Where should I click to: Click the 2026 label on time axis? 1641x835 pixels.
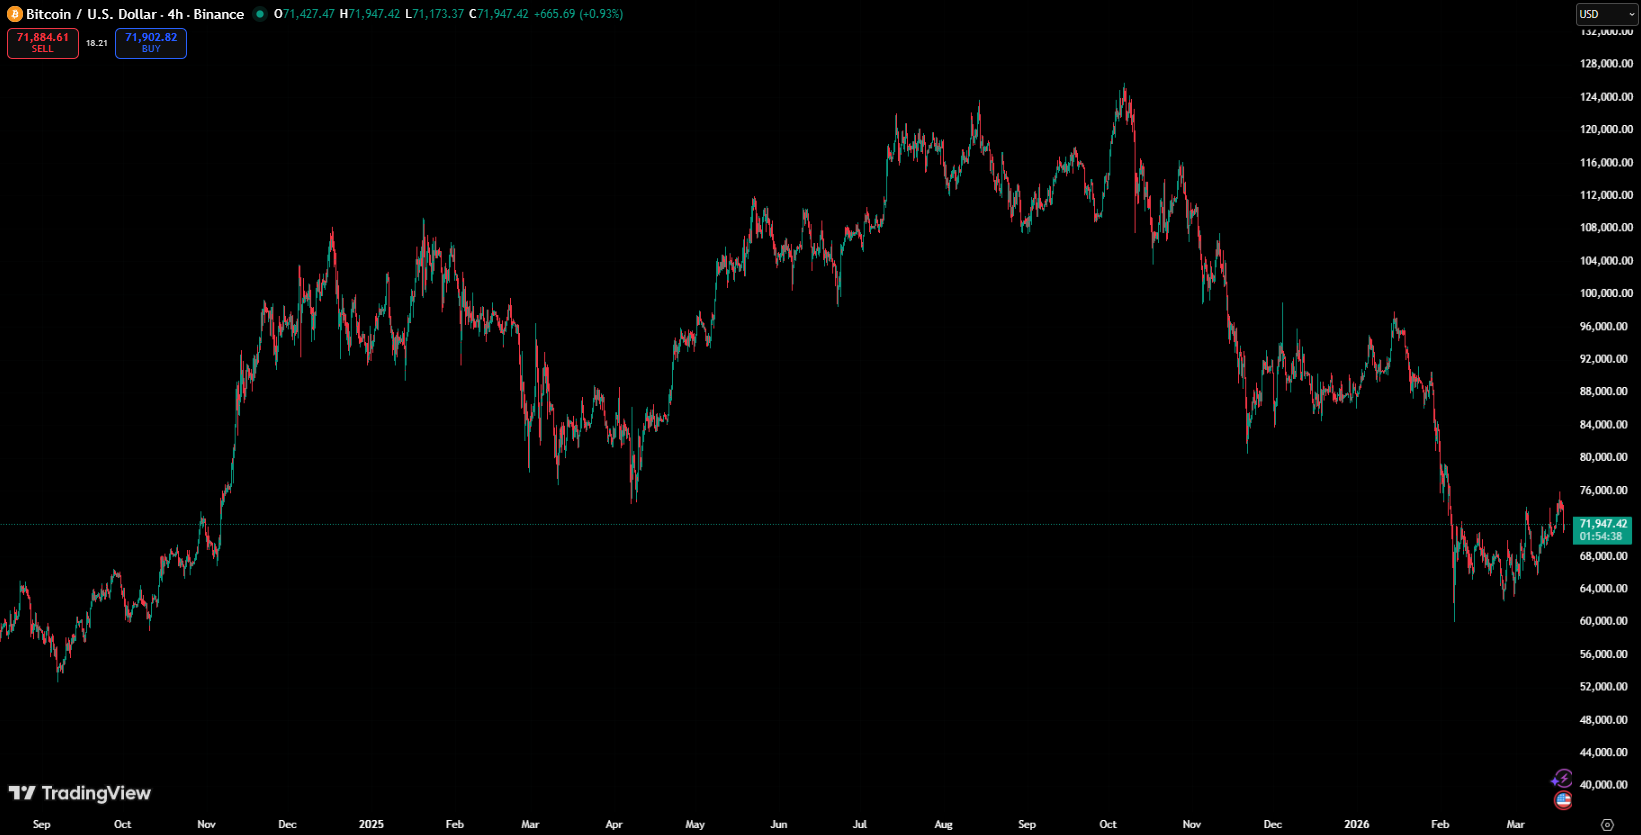(1356, 824)
